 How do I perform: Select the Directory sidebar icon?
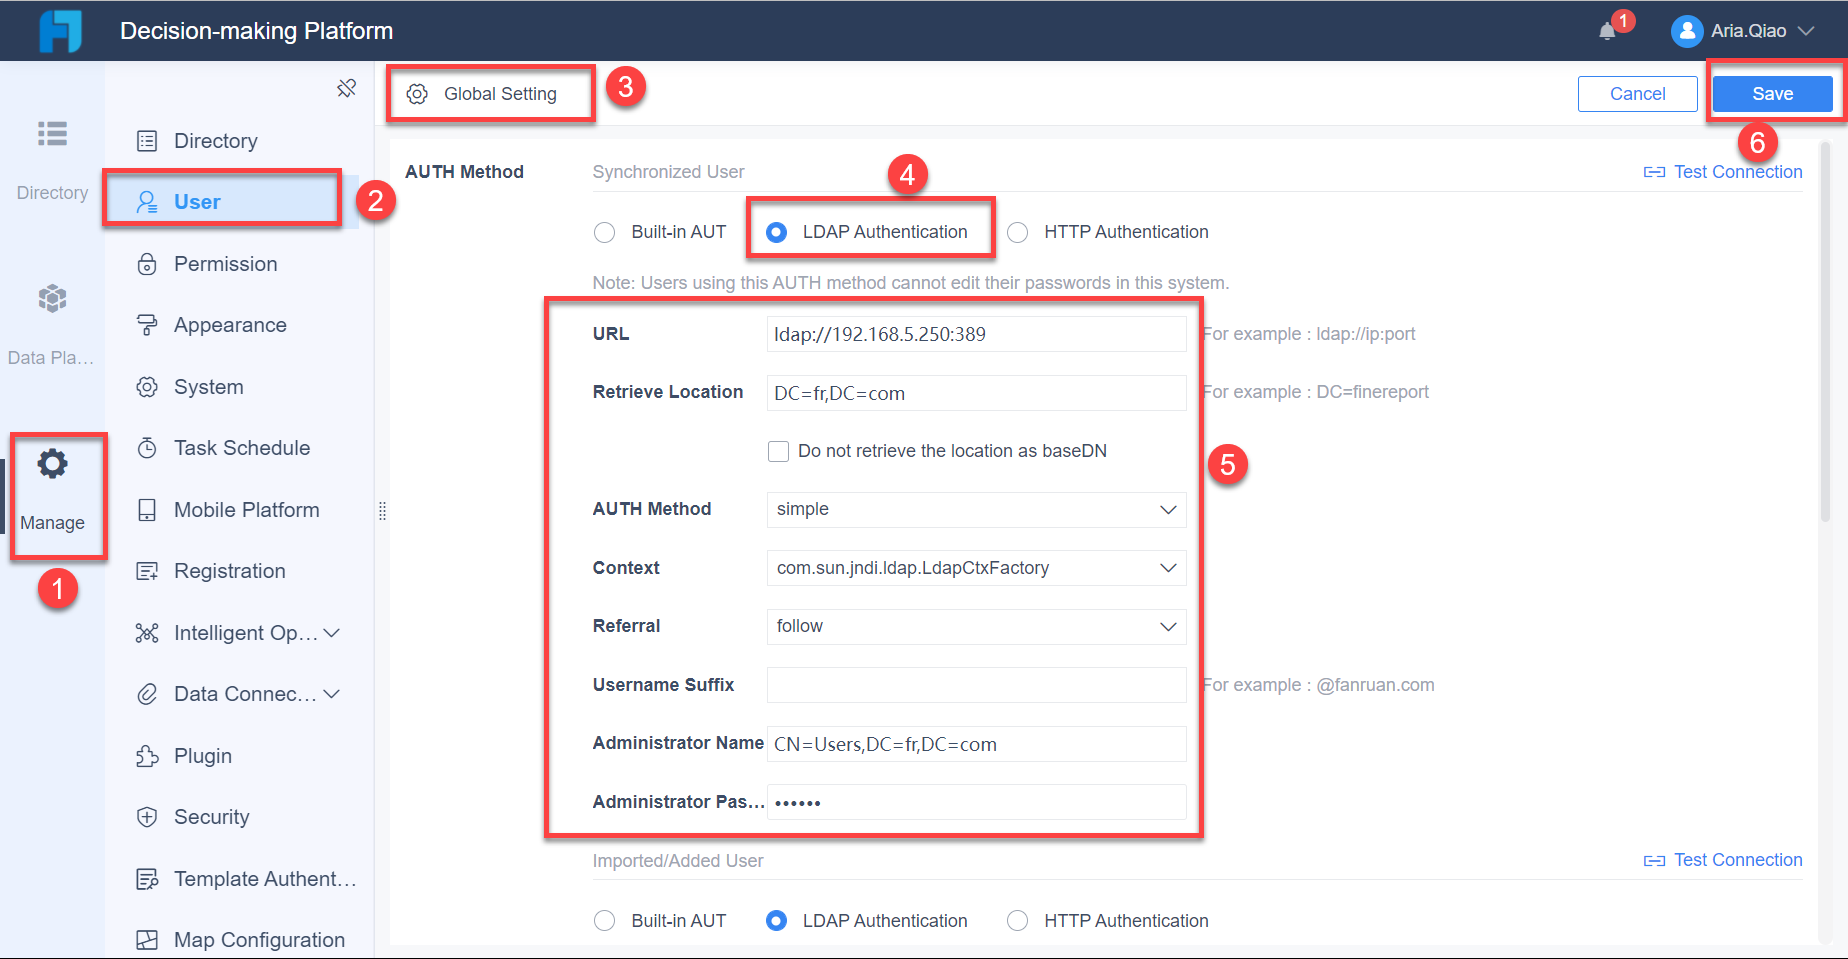[x=51, y=134]
